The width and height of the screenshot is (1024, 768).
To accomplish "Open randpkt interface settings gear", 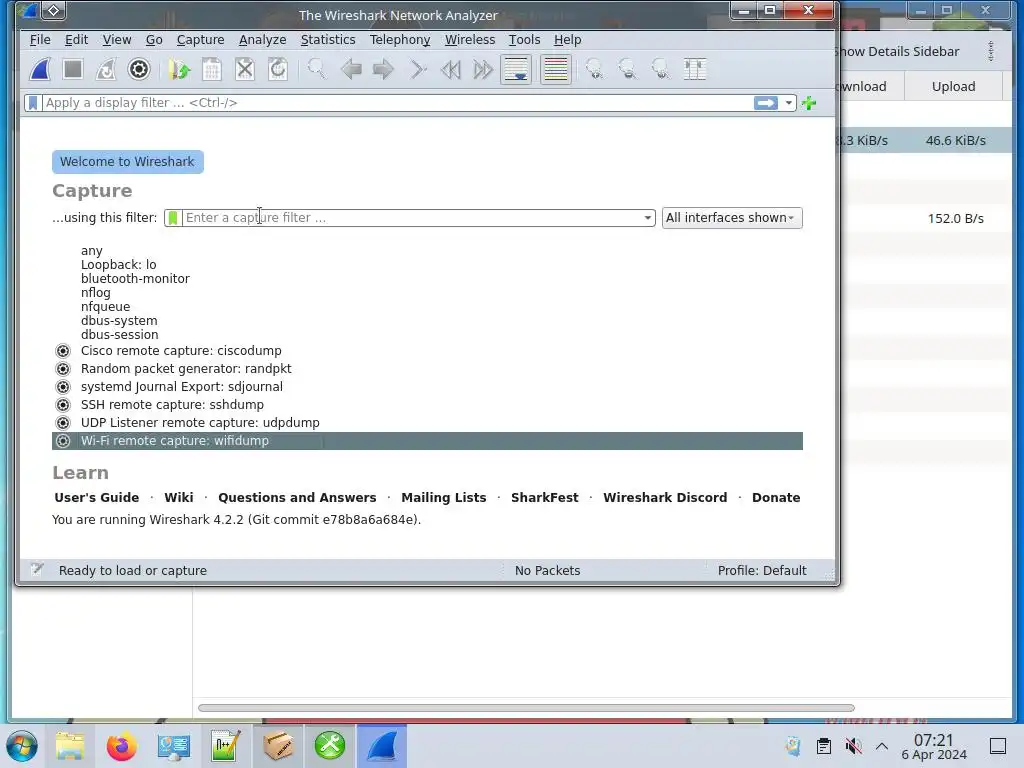I will click(x=63, y=369).
